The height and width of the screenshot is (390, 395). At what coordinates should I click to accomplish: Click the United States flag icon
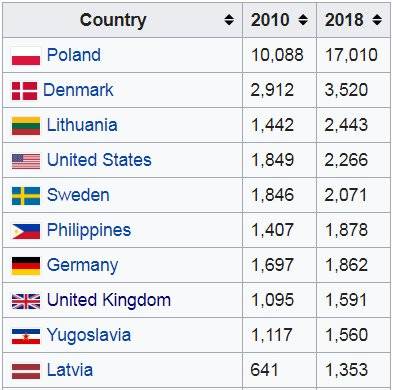point(26,161)
